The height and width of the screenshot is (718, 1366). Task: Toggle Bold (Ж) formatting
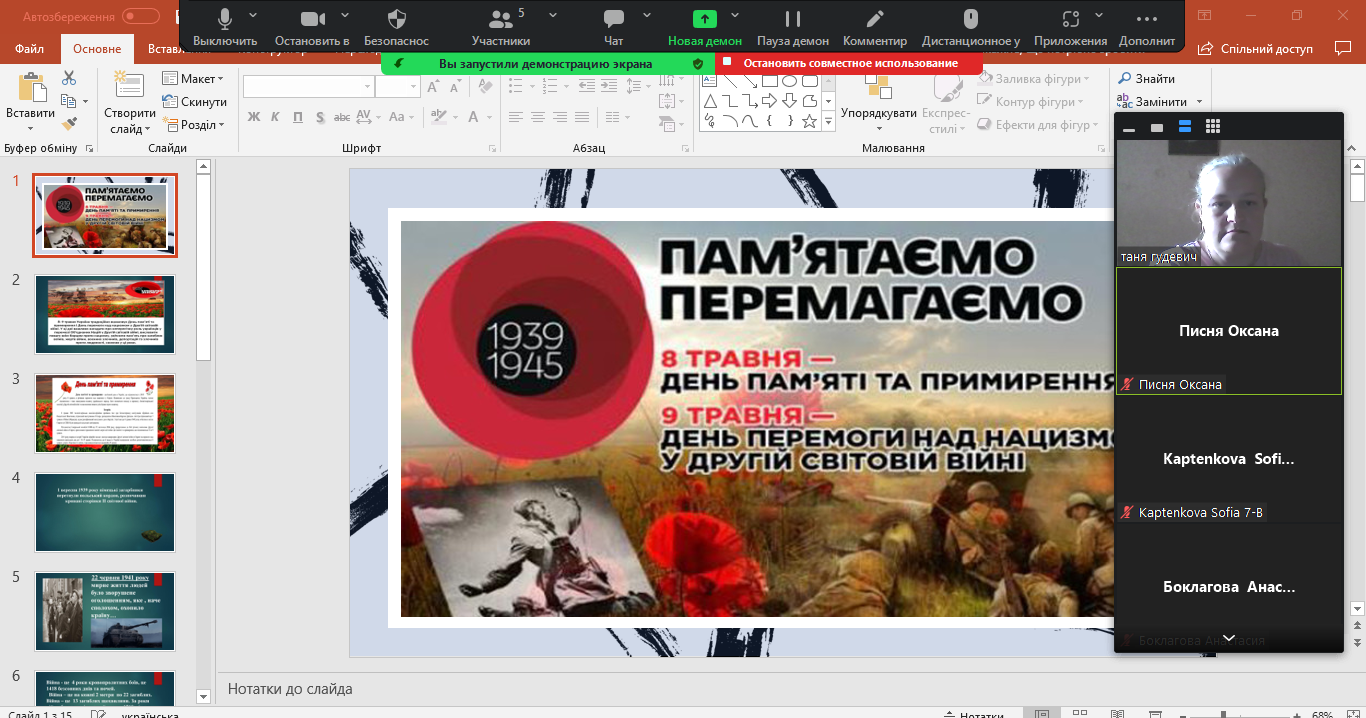[x=254, y=117]
